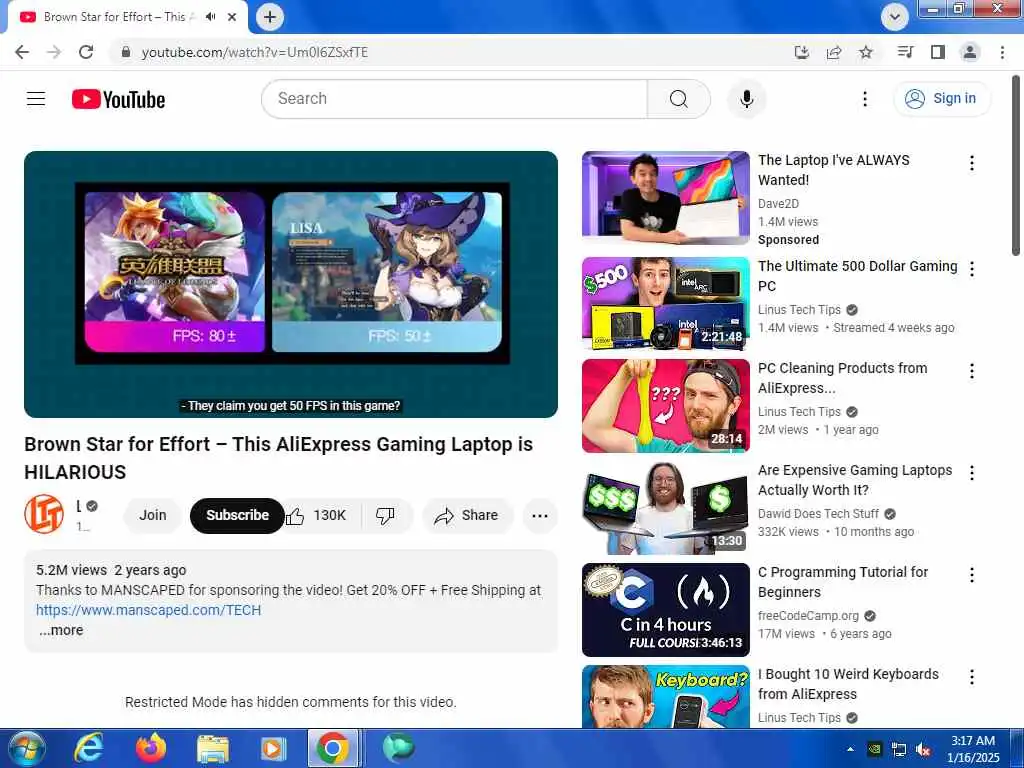Open options for 'I Bought 10 Weird Keyboards'
The height and width of the screenshot is (768, 1024).
972,677
